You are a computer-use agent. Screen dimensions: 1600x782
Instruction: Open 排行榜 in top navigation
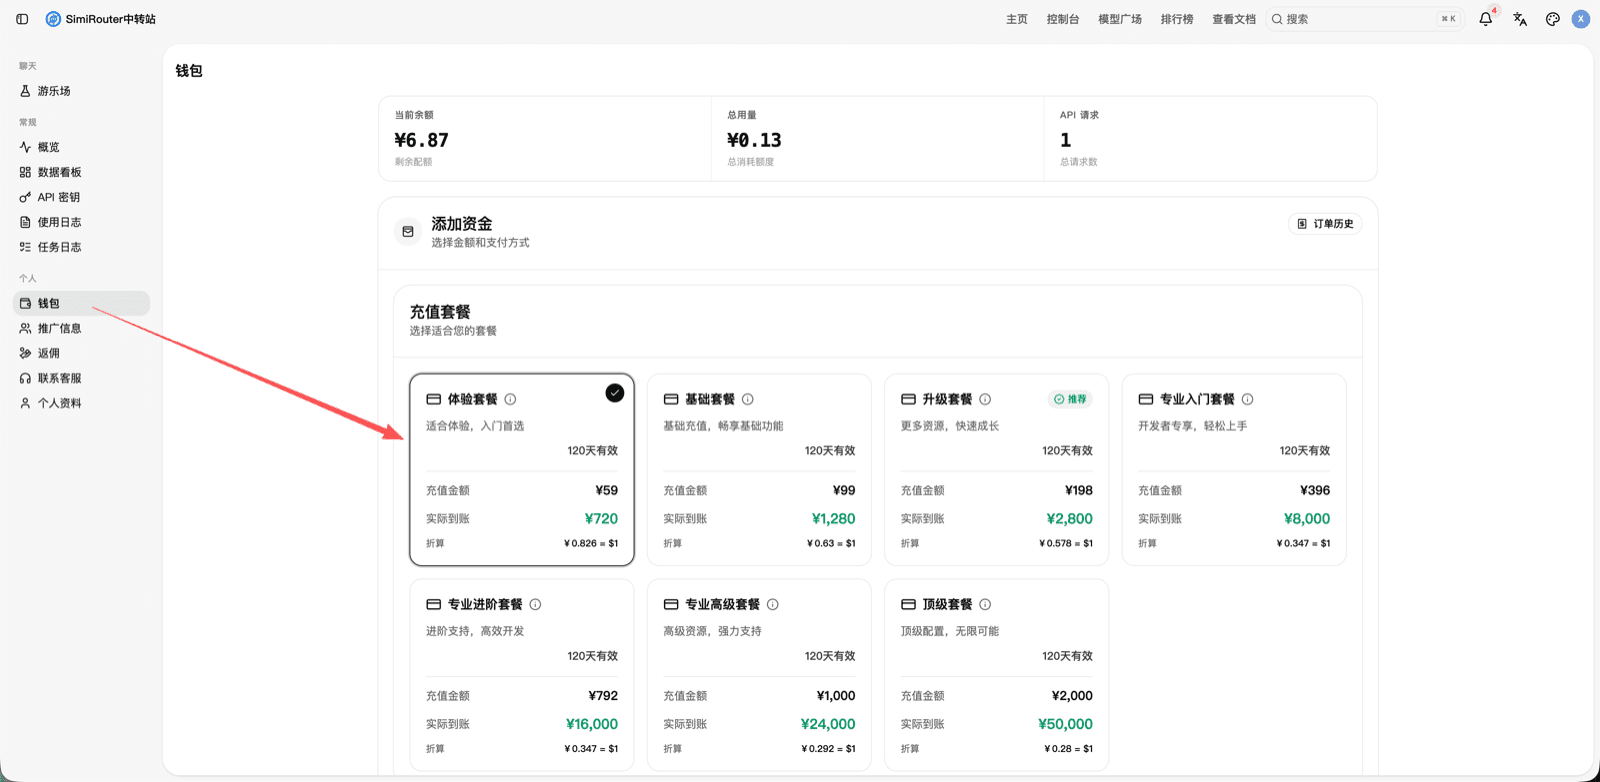click(x=1177, y=19)
